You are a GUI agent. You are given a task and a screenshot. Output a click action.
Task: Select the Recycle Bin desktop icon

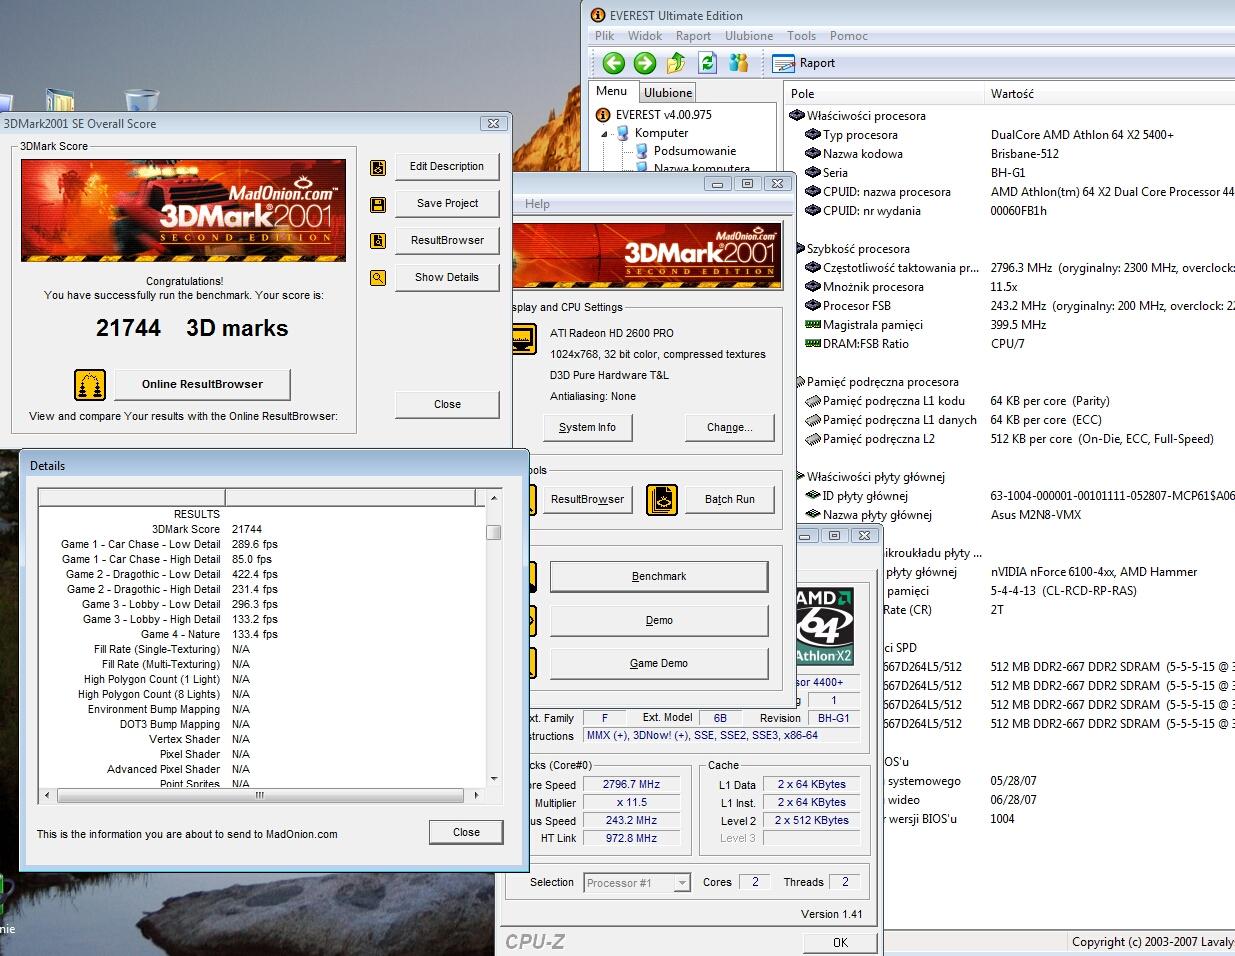[x=142, y=100]
